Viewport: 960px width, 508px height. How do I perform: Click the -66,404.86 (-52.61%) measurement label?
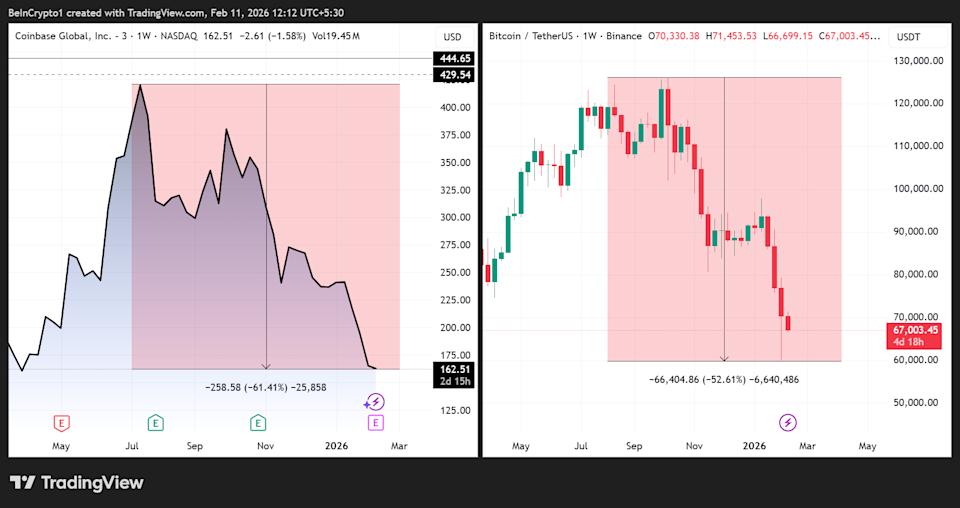[x=724, y=379]
